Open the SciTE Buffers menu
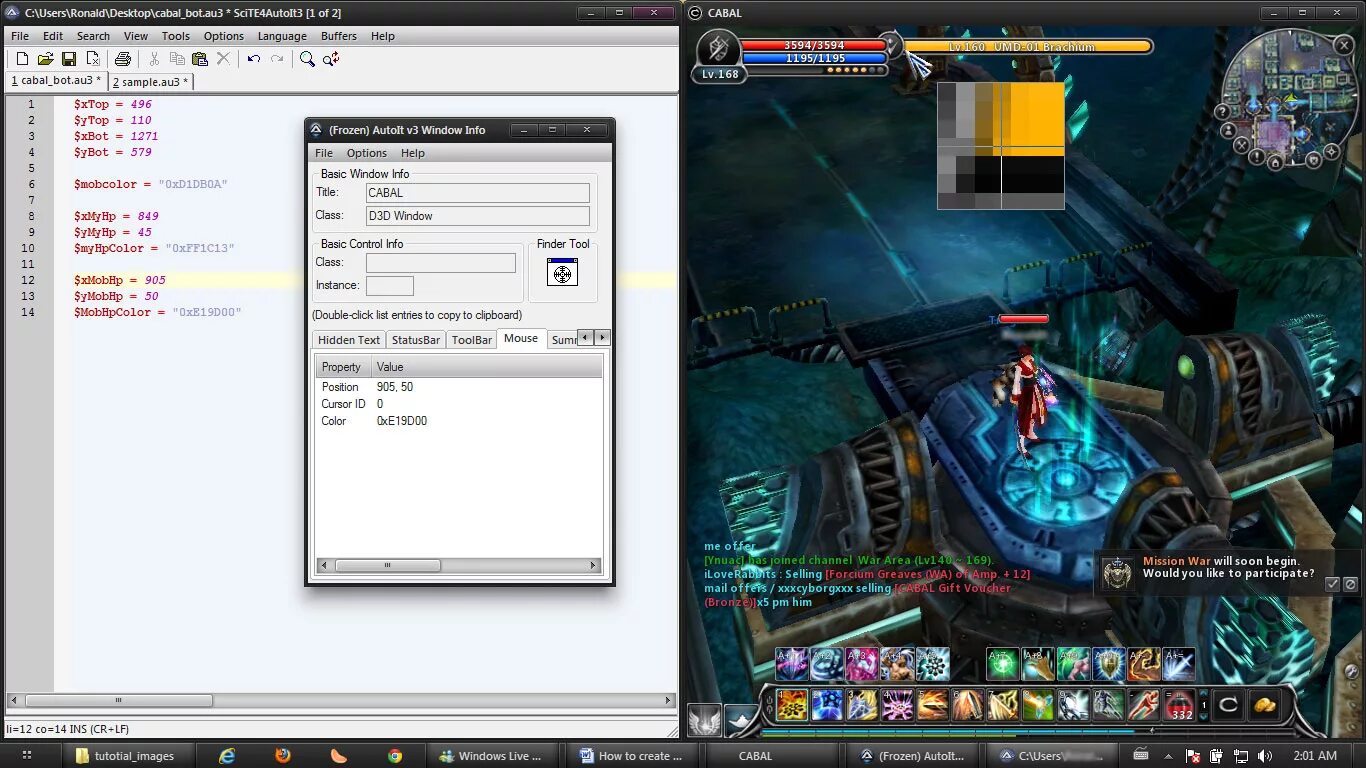Viewport: 1366px width, 768px height. click(339, 36)
